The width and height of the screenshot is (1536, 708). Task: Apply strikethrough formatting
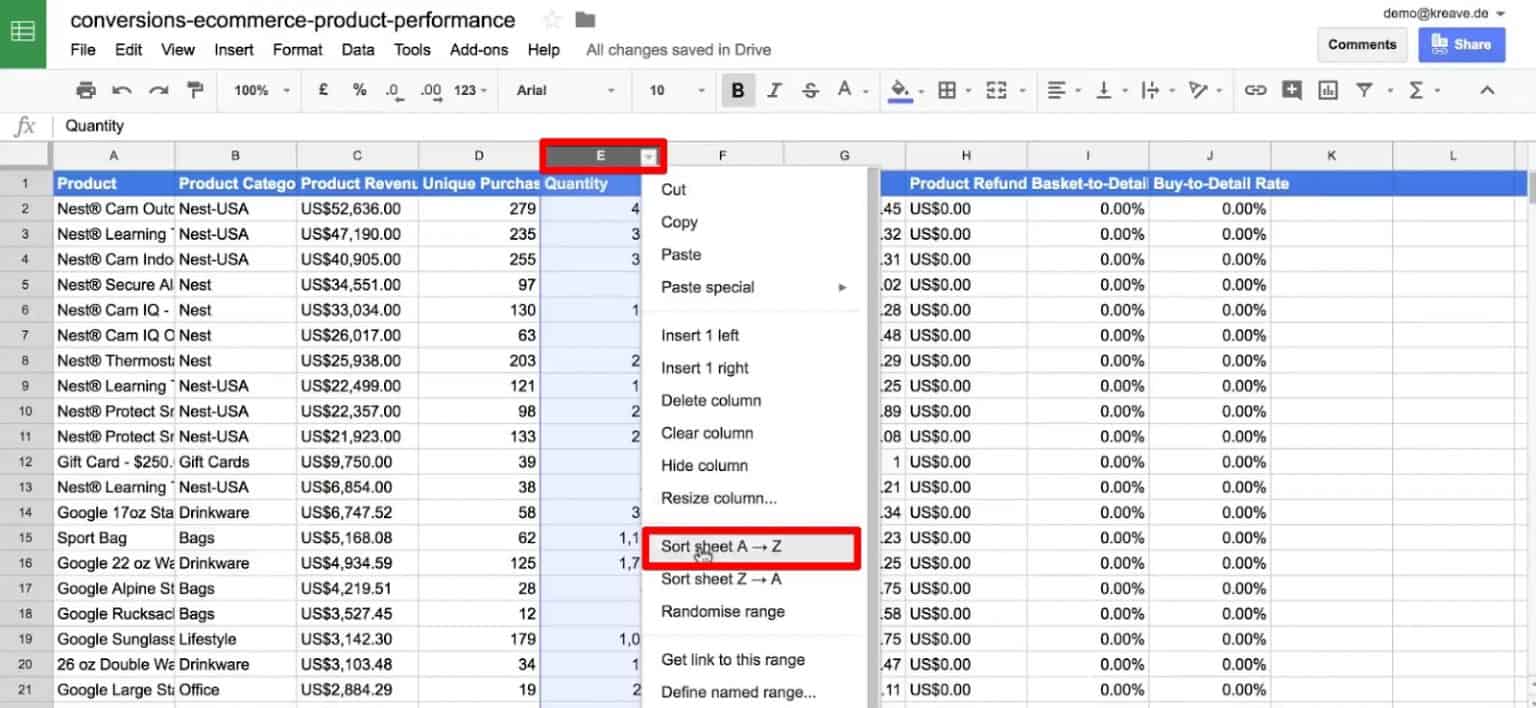(809, 90)
